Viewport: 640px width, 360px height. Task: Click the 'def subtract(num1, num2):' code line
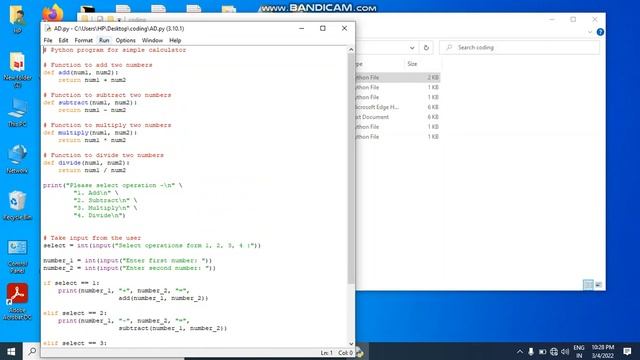click(90, 102)
